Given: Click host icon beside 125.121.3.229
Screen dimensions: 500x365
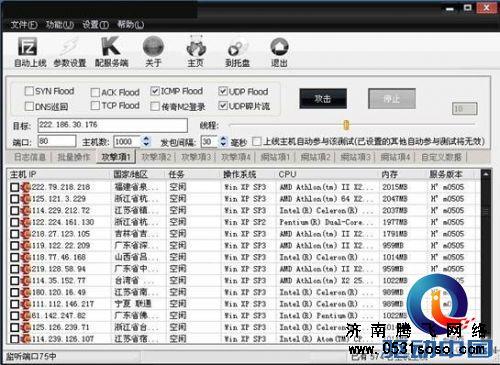Looking at the screenshot, I should 26,199.
